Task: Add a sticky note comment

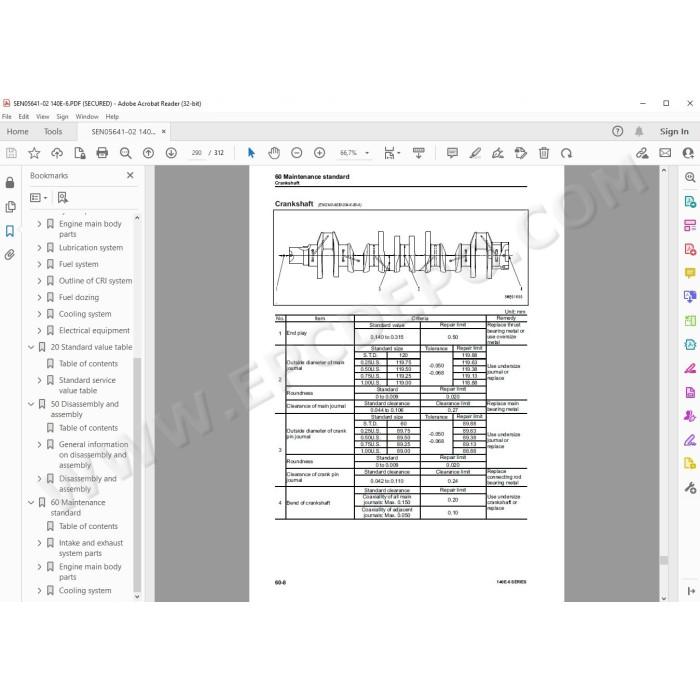Action: coord(452,153)
